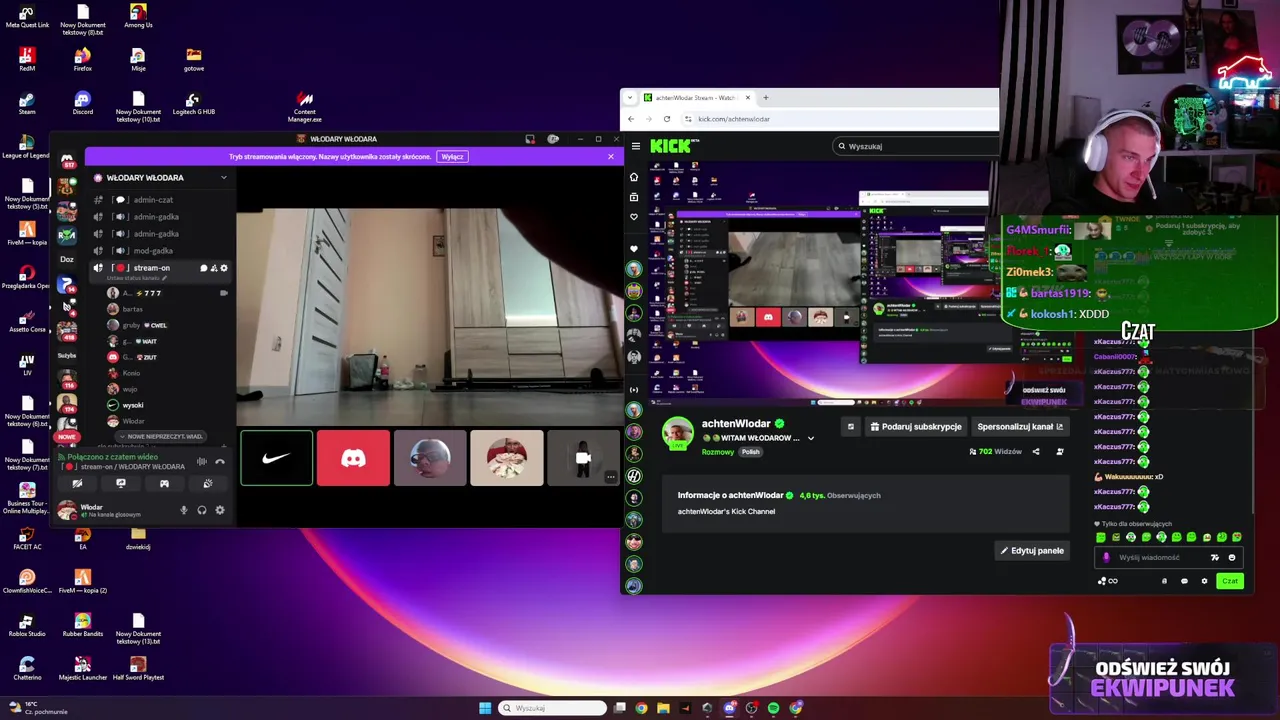
Task: Select the red Discord logo video tile
Action: (x=353, y=458)
